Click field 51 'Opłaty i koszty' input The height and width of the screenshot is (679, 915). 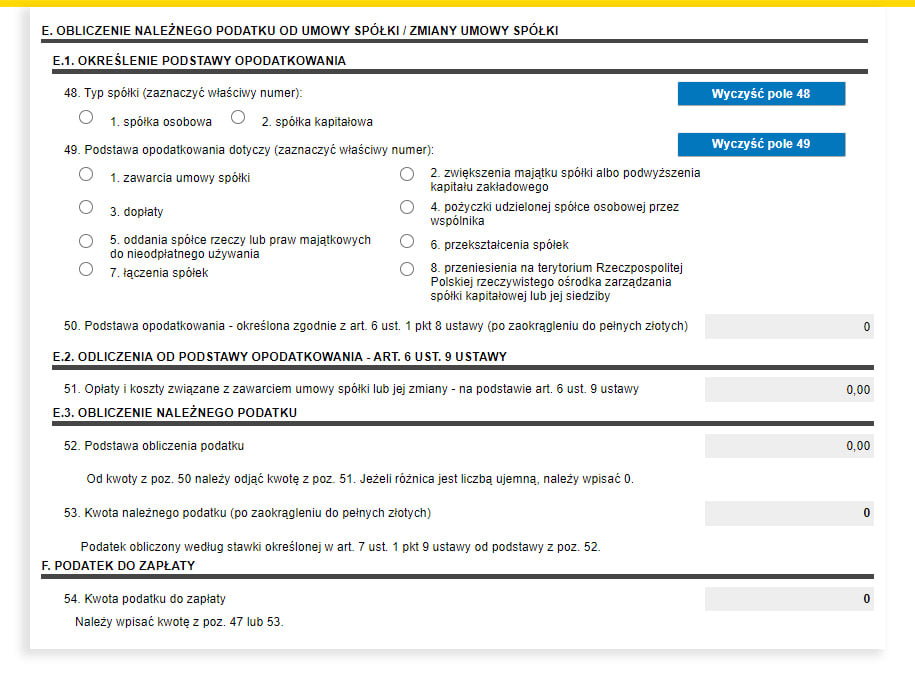click(x=788, y=390)
